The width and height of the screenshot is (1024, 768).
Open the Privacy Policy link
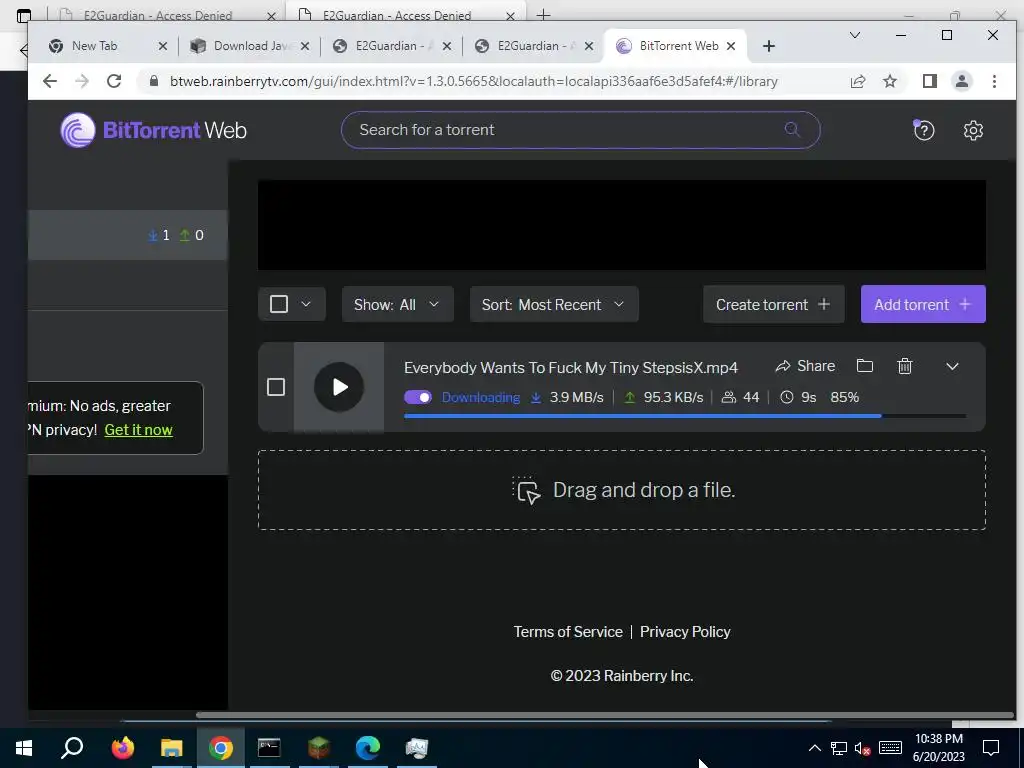685,632
